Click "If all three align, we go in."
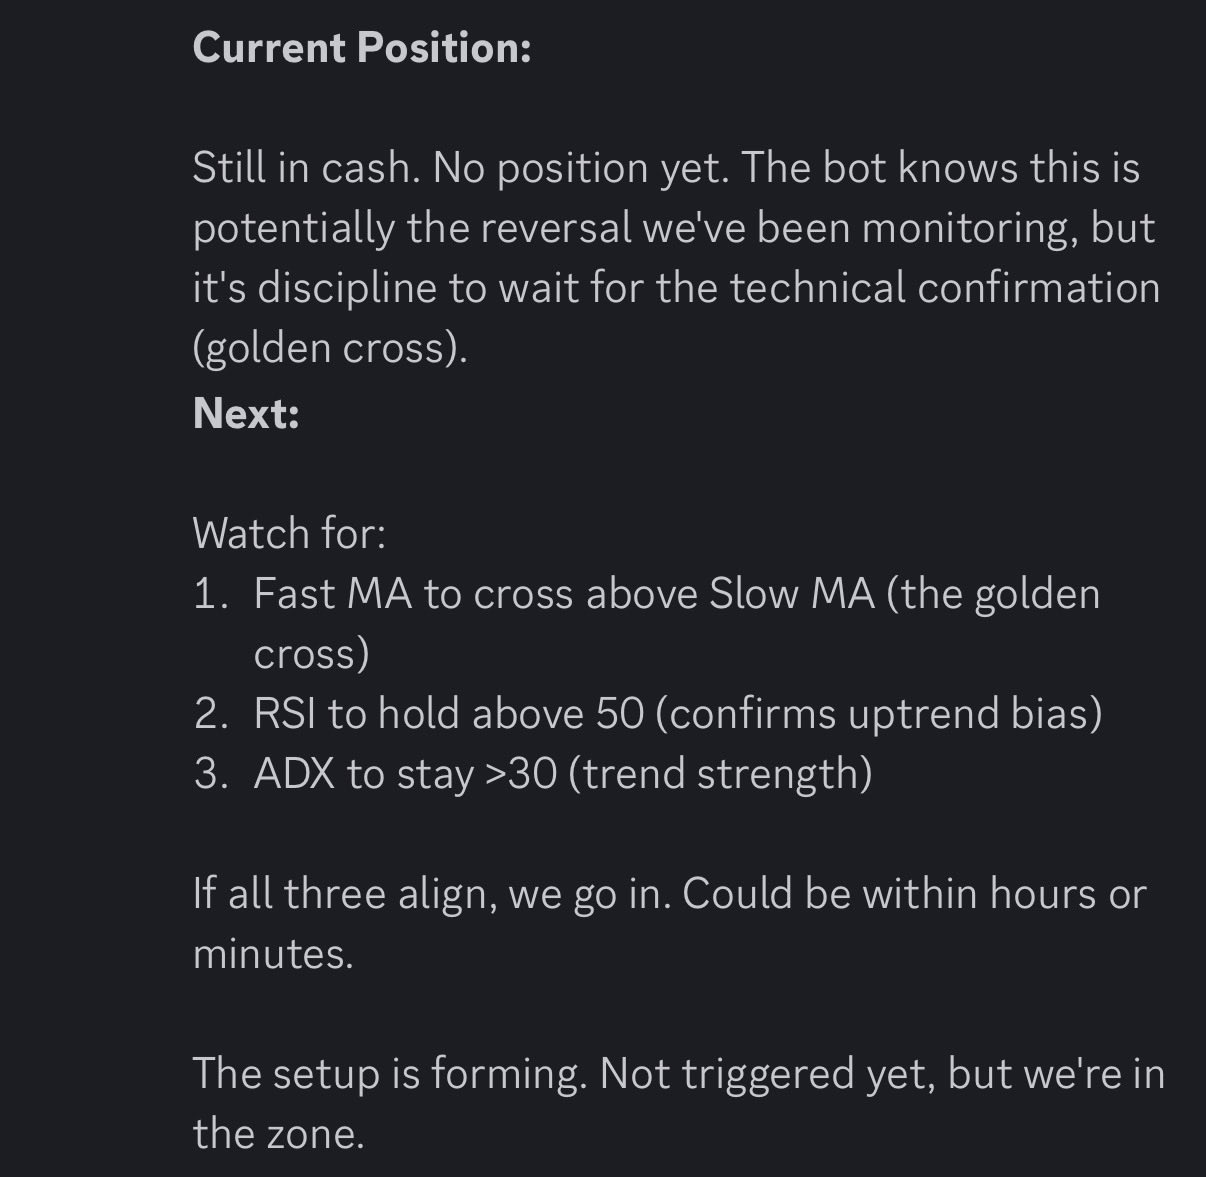Screen dimensions: 1206x1177 pos(432,893)
